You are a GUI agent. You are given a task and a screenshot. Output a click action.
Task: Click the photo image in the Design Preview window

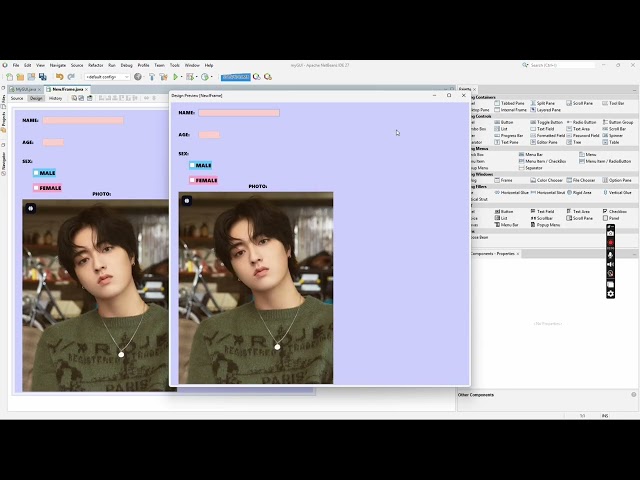click(256, 288)
